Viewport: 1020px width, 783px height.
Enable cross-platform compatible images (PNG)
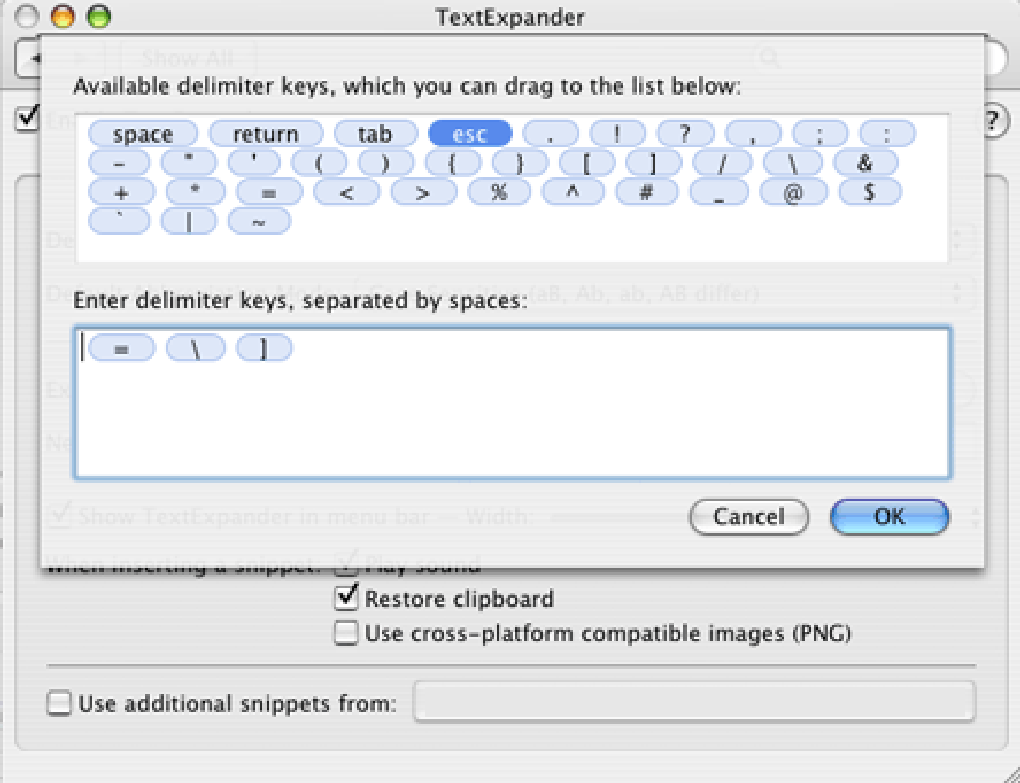[x=346, y=632]
